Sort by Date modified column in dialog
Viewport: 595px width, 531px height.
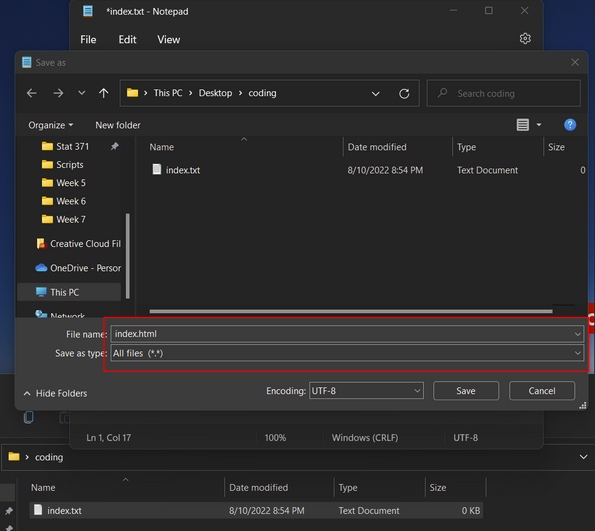pyautogui.click(x=377, y=147)
